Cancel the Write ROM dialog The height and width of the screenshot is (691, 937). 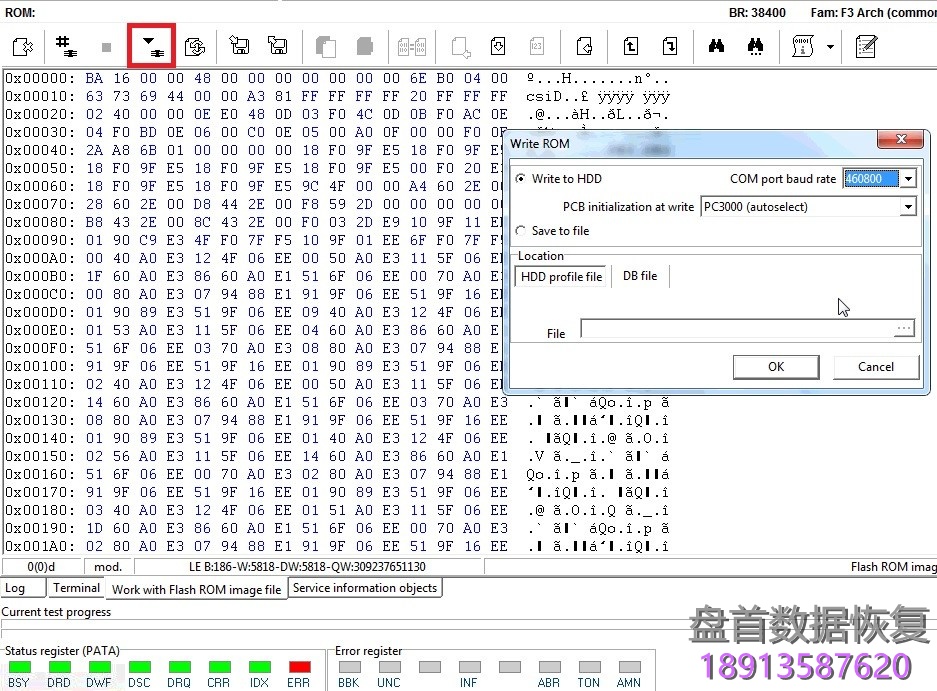(876, 367)
